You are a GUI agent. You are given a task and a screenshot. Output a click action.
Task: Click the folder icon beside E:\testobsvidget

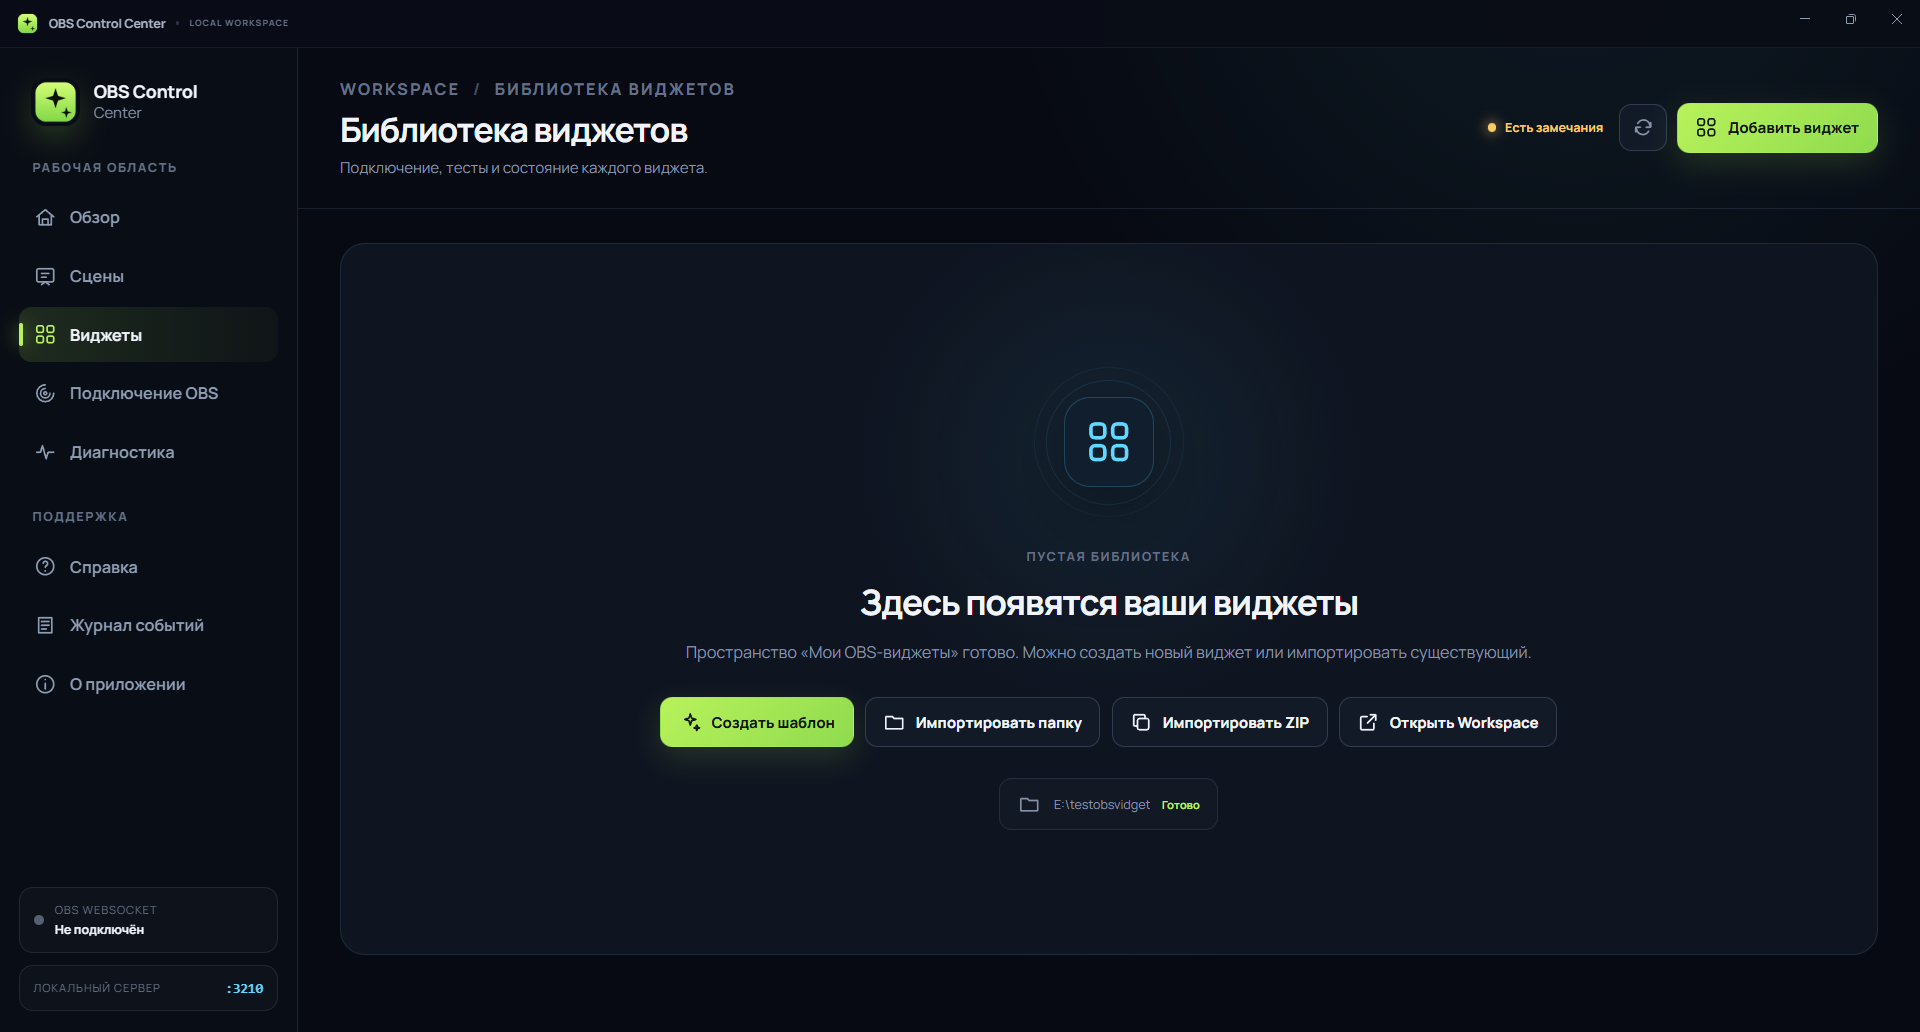point(1029,804)
